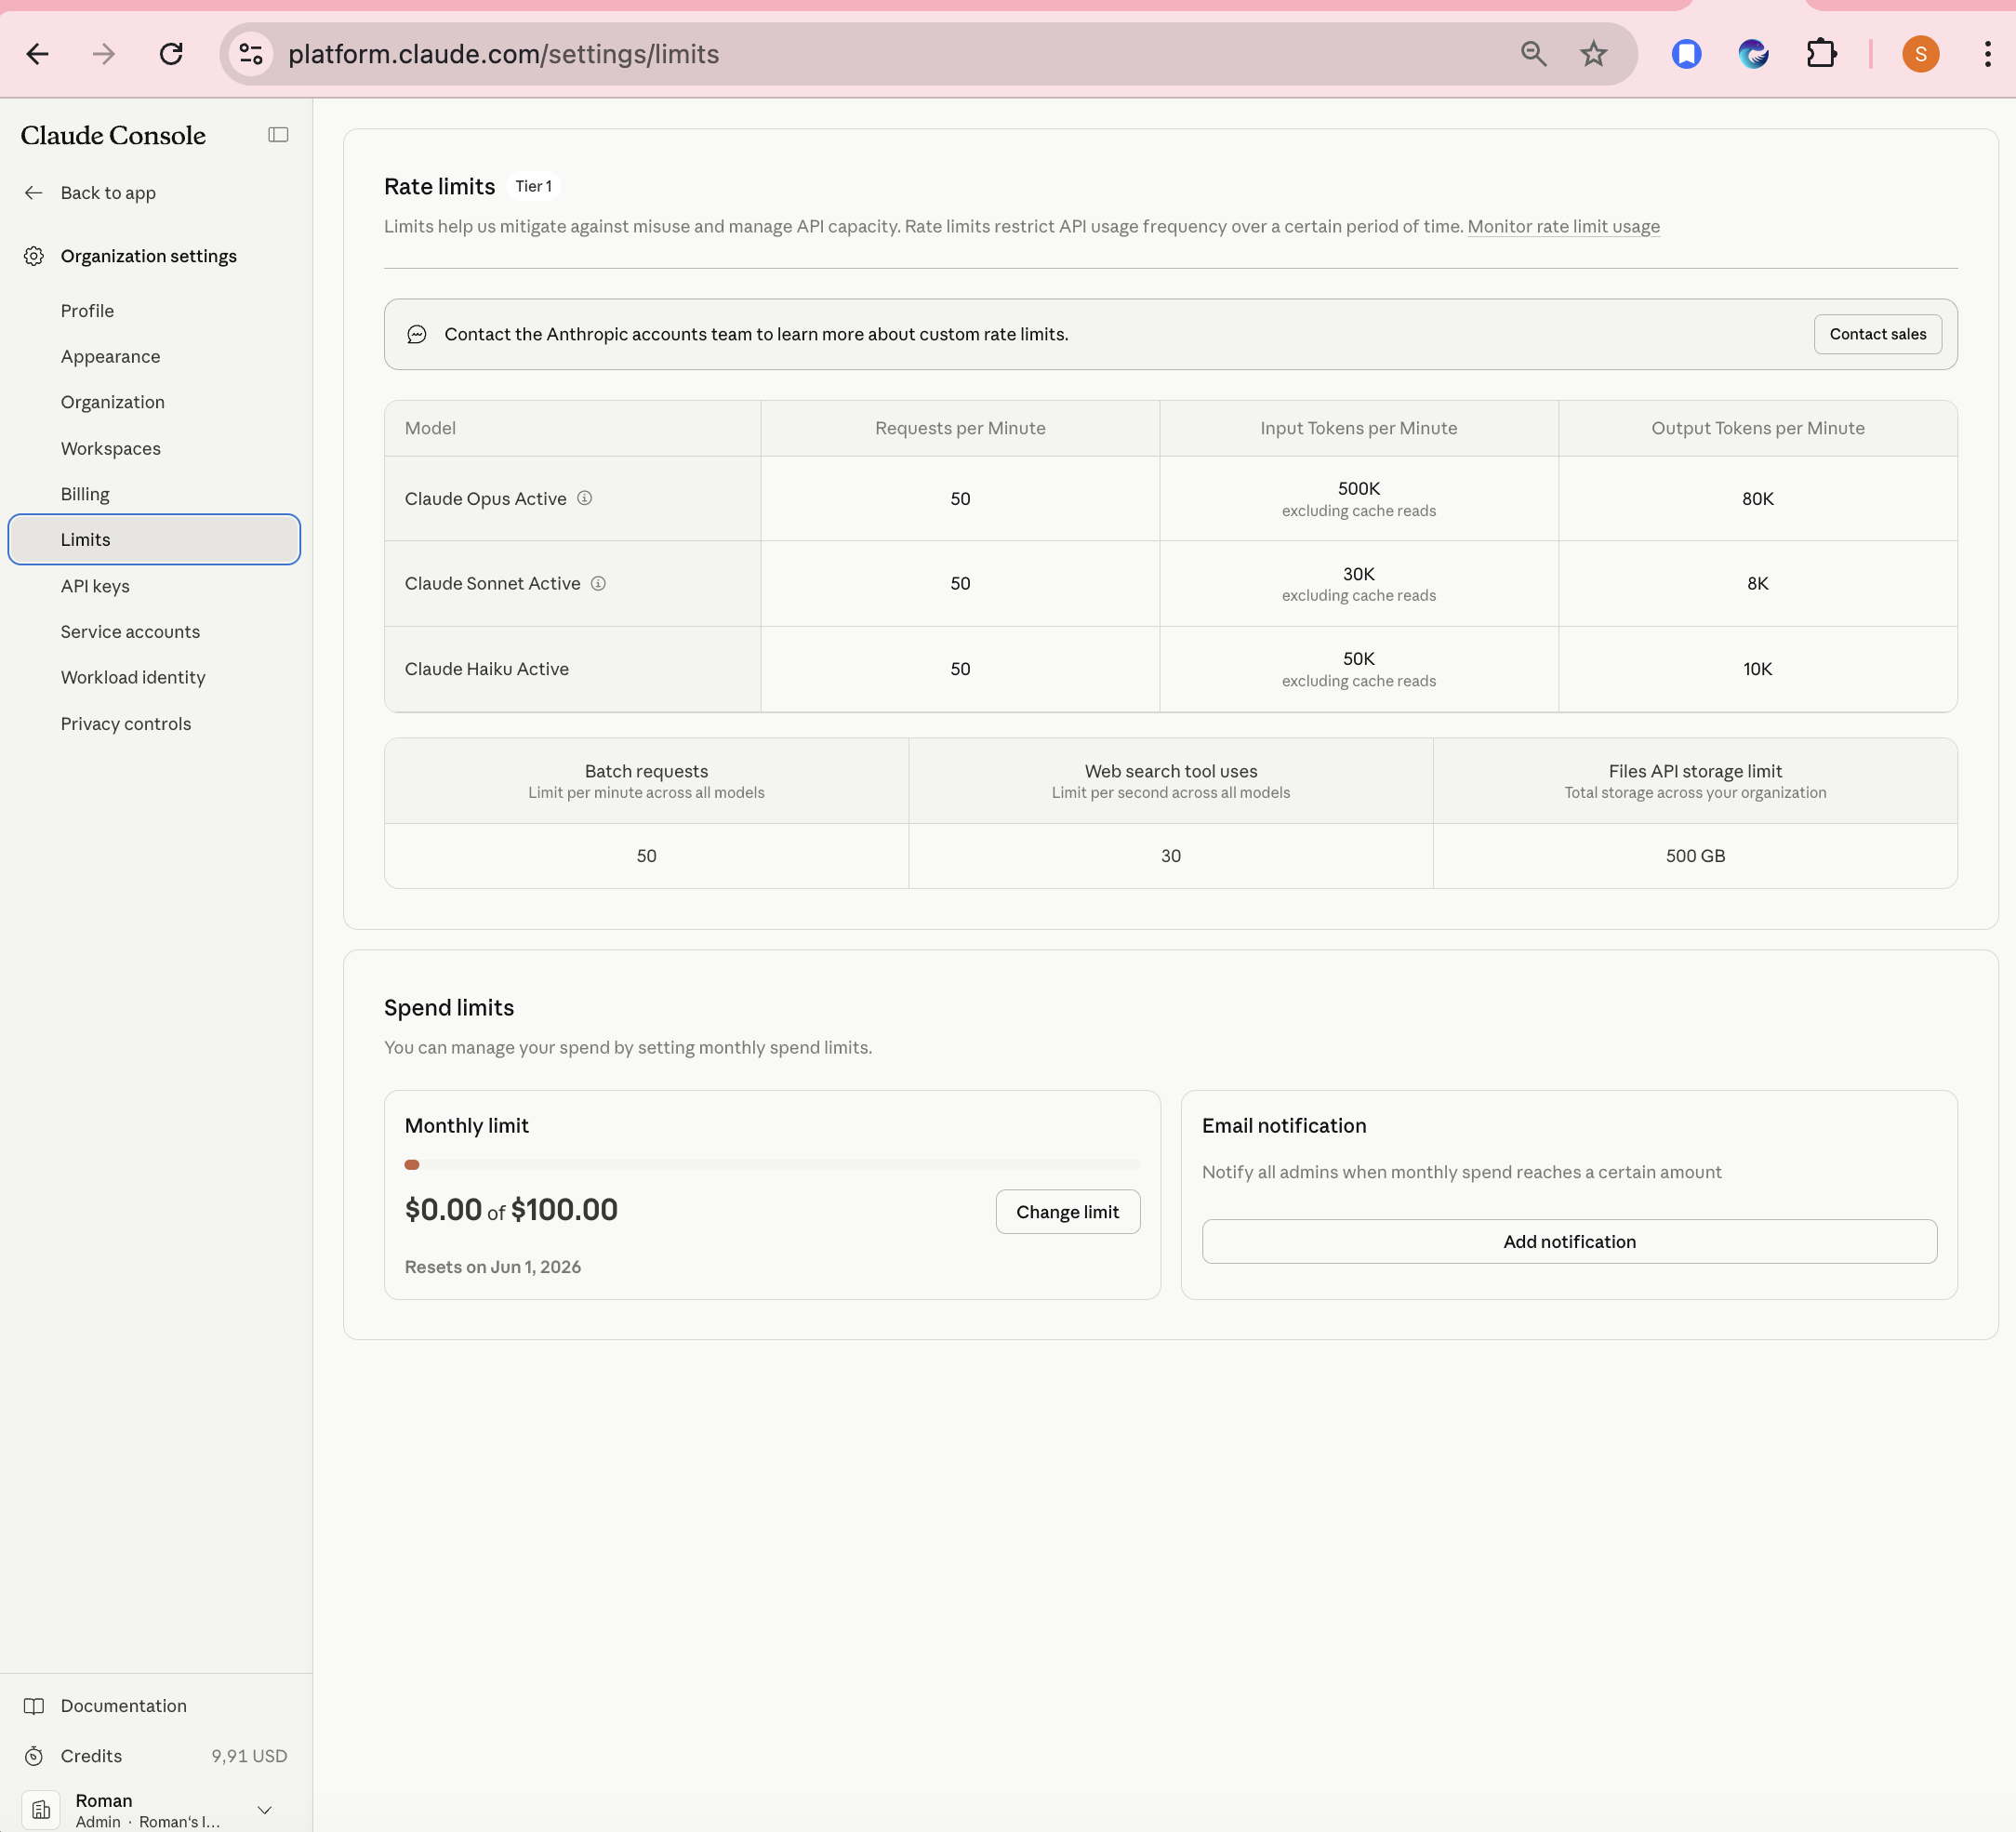Click the Credits clock icon
Image resolution: width=2016 pixels, height=1832 pixels.
[34, 1756]
